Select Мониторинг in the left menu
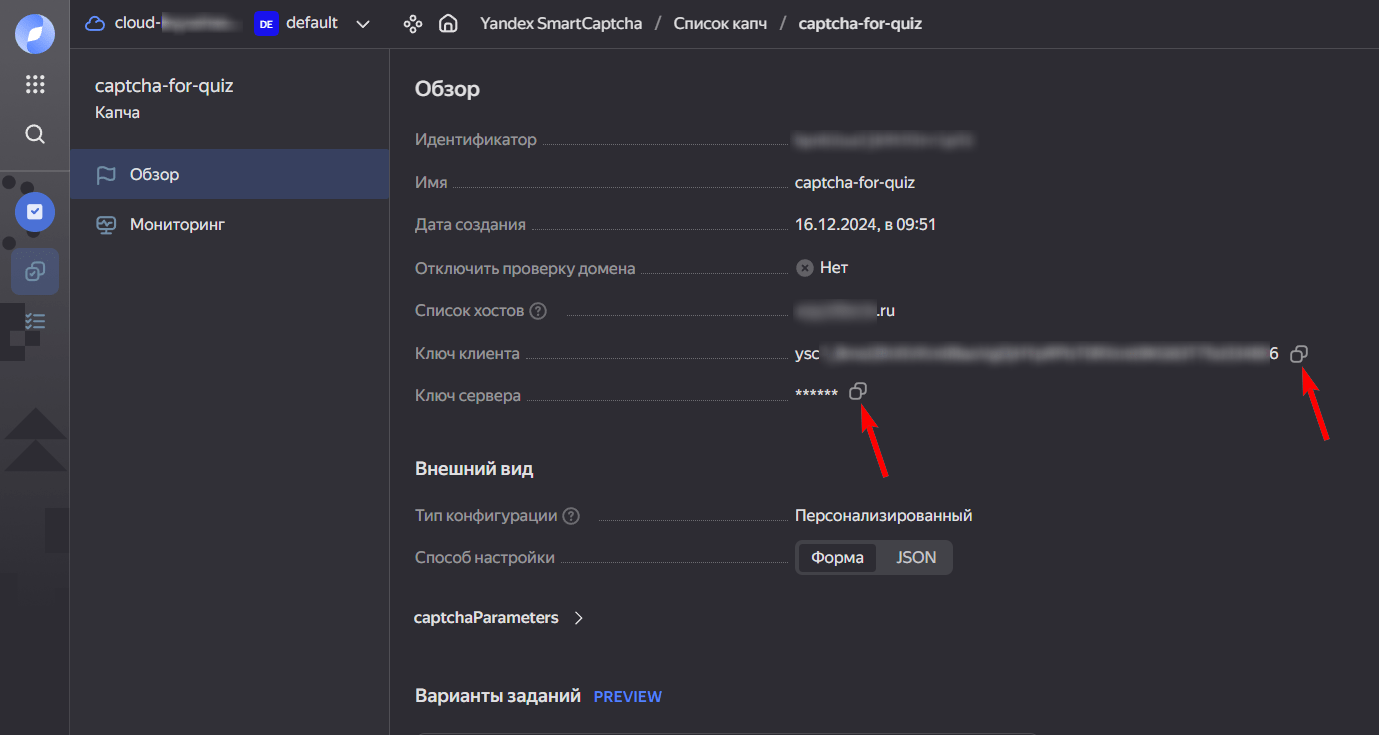The width and height of the screenshot is (1379, 735). point(229,224)
